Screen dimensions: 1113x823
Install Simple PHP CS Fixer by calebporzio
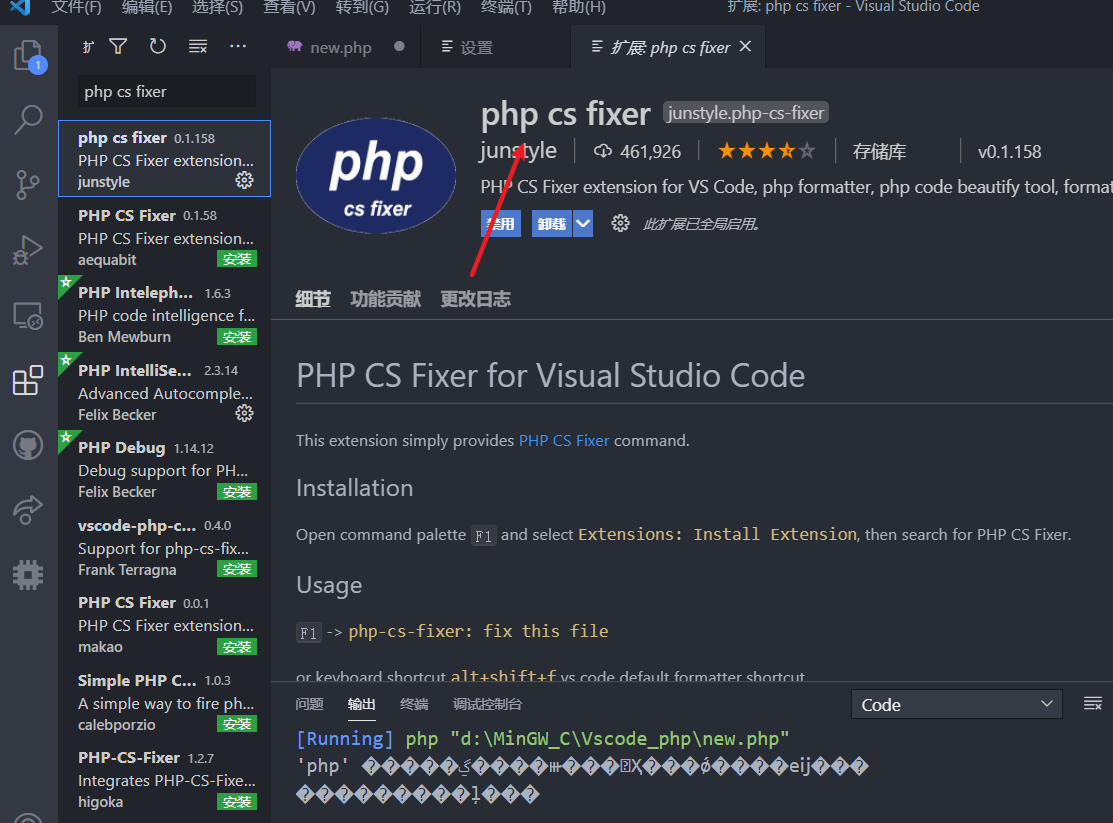tap(236, 724)
